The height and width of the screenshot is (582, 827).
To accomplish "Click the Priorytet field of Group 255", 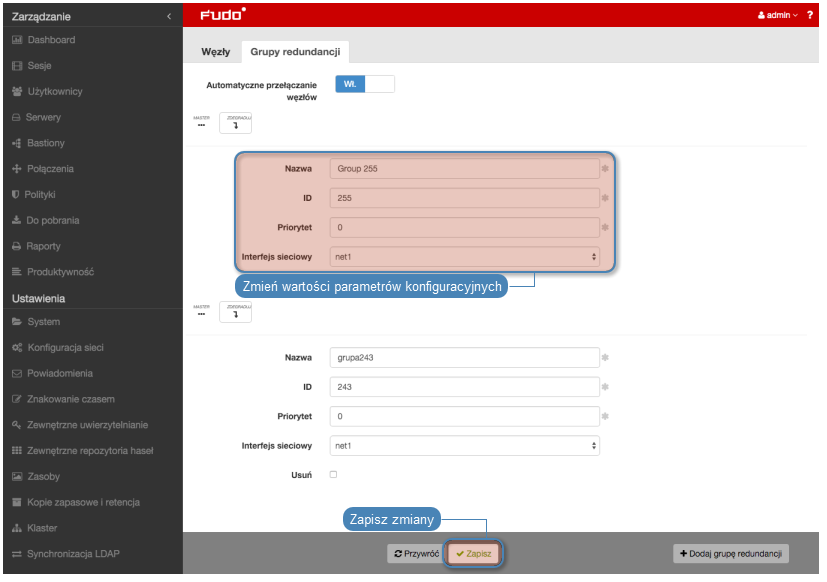I will (465, 228).
